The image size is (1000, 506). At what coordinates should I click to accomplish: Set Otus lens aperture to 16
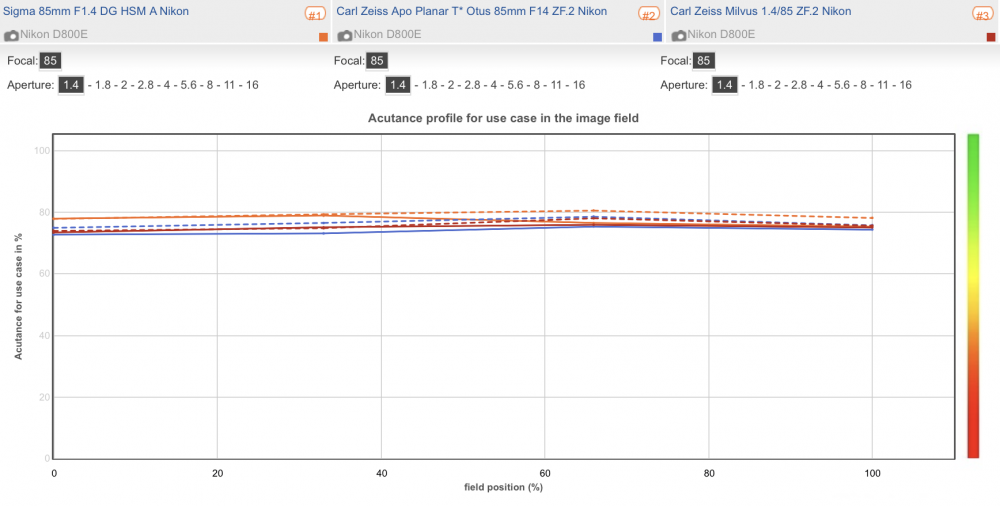[578, 85]
